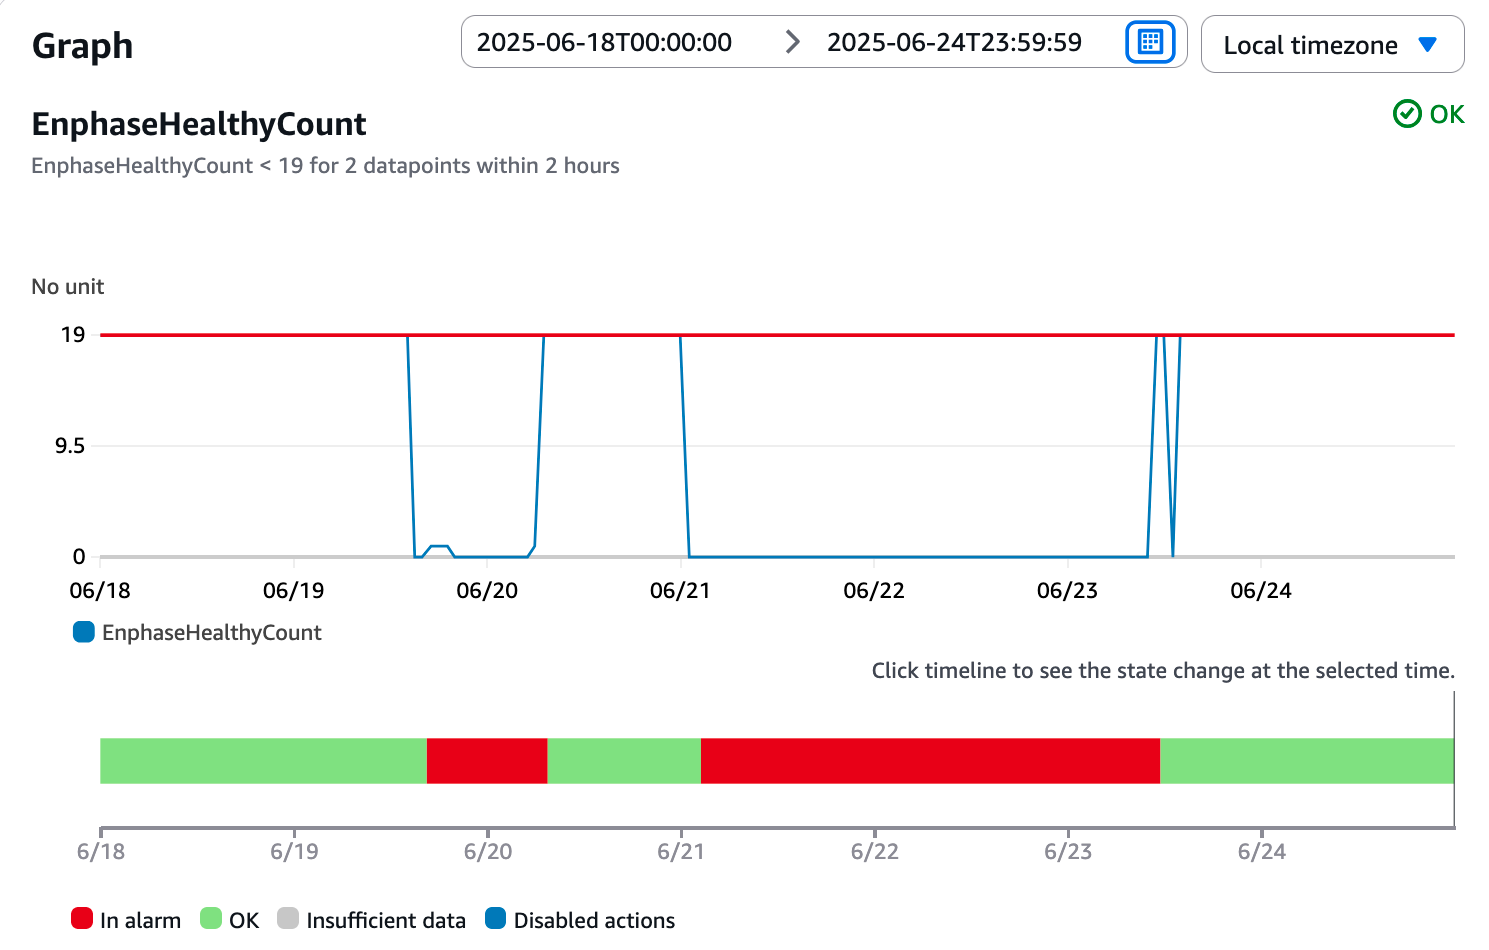Click the 6/22 timeline axis label

click(874, 852)
